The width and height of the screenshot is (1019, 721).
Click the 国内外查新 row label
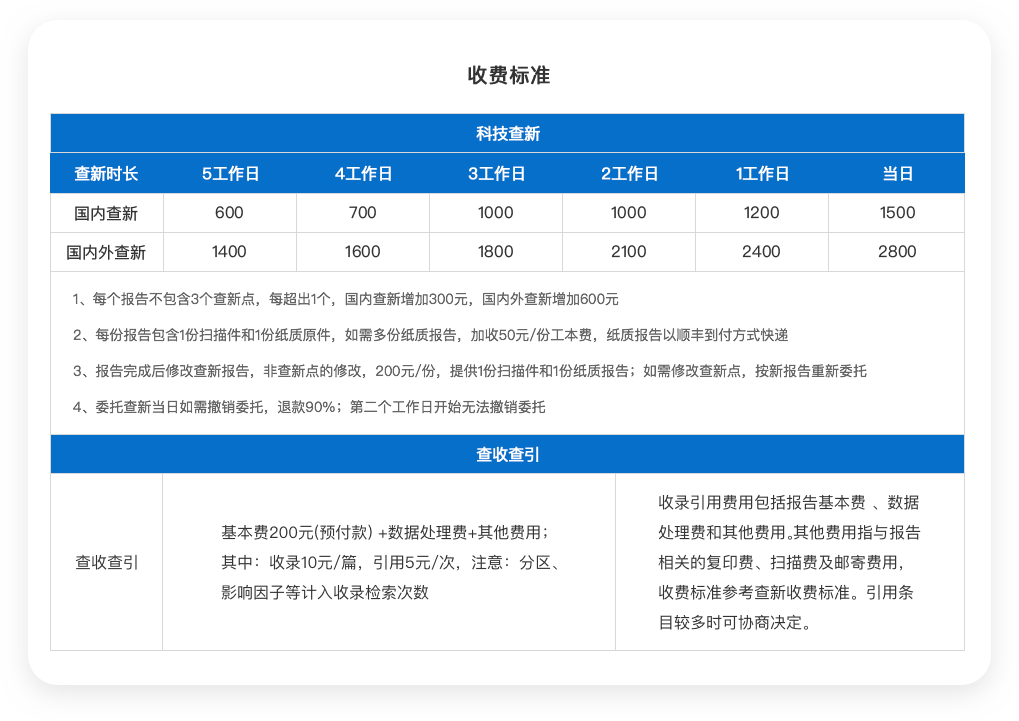tap(106, 252)
